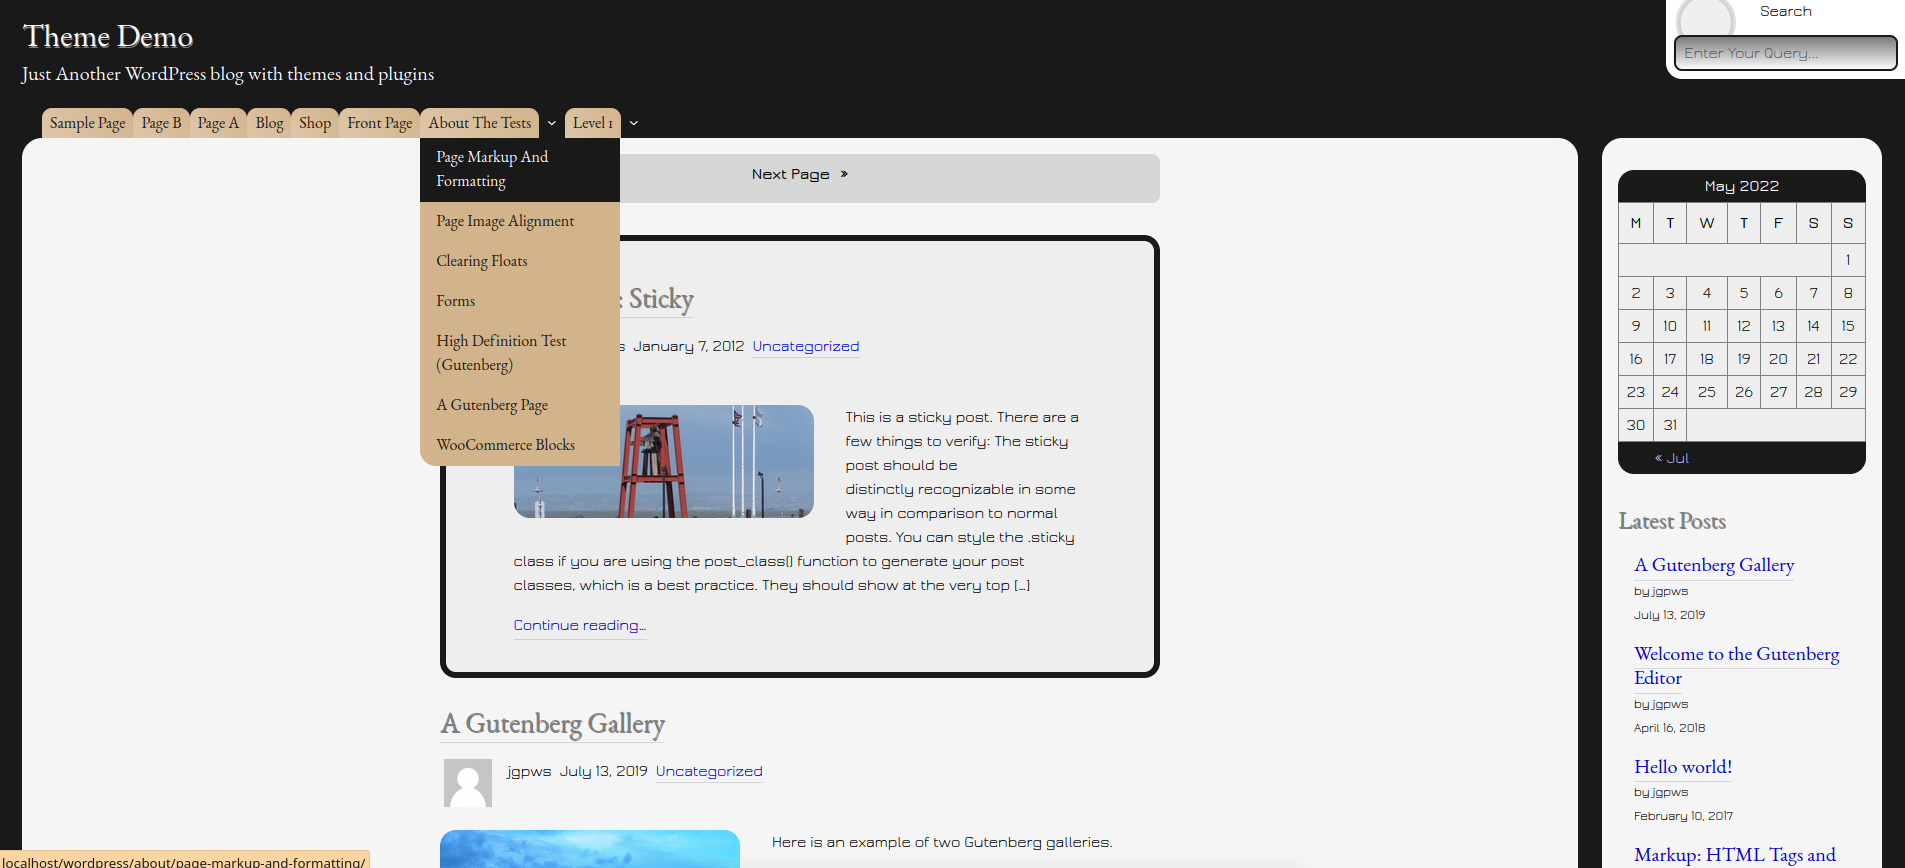Screen dimensions: 1905x868
Task: Click Continue reading link
Action: tap(580, 625)
